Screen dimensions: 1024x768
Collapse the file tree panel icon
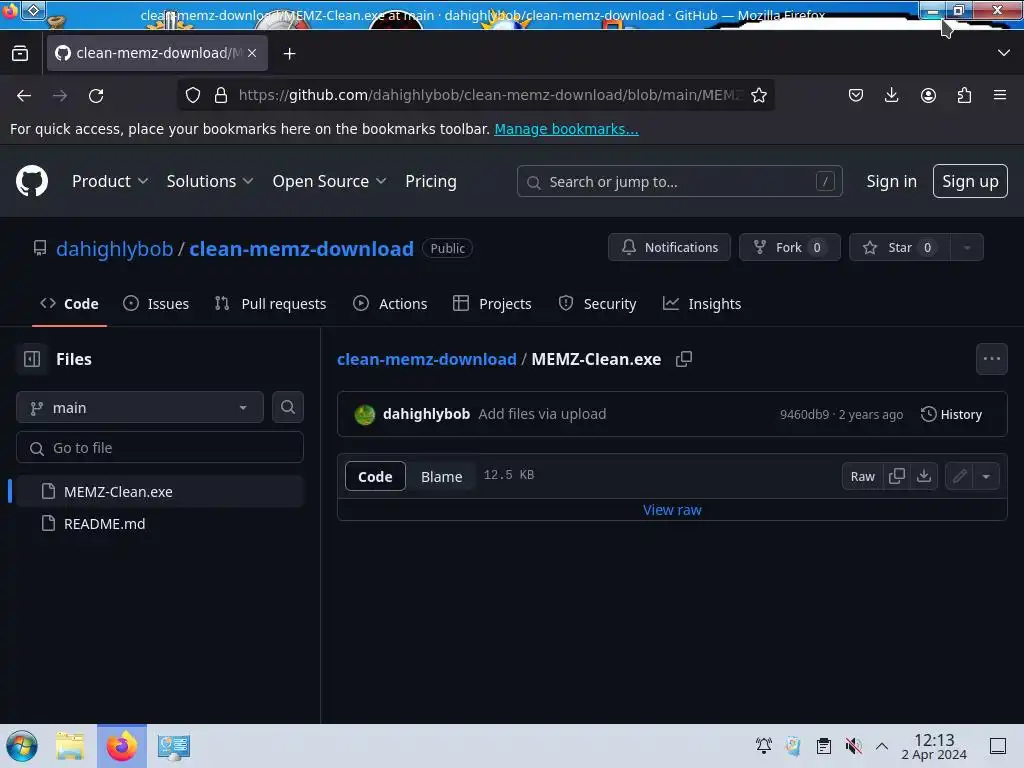[32, 359]
